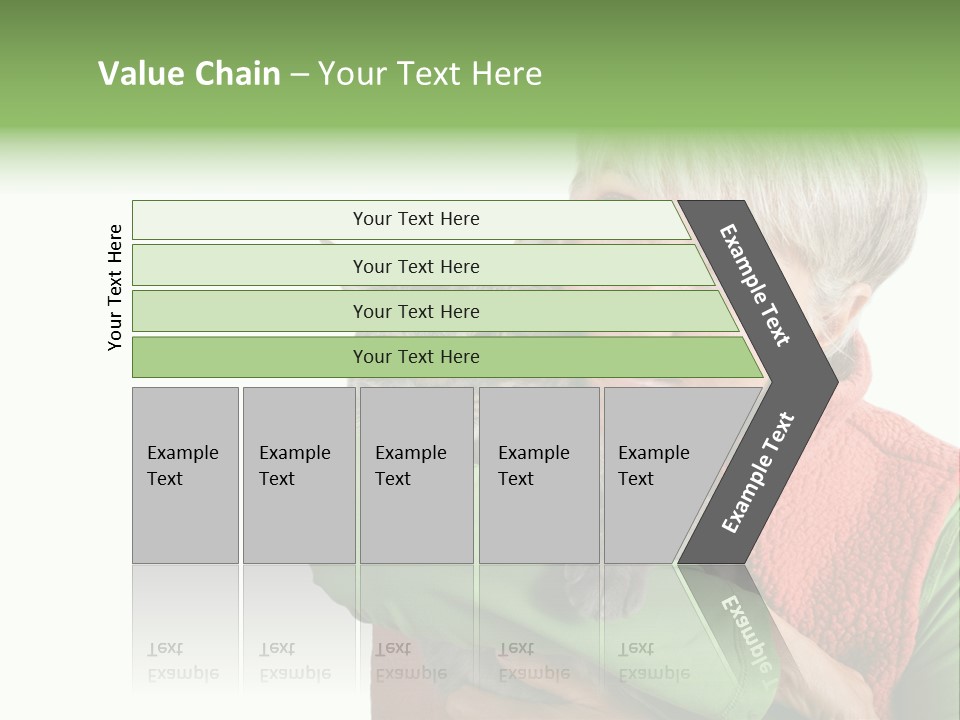The height and width of the screenshot is (720, 960).
Task: Select the second gray 'Example Text' box
Action: pyautogui.click(x=299, y=475)
